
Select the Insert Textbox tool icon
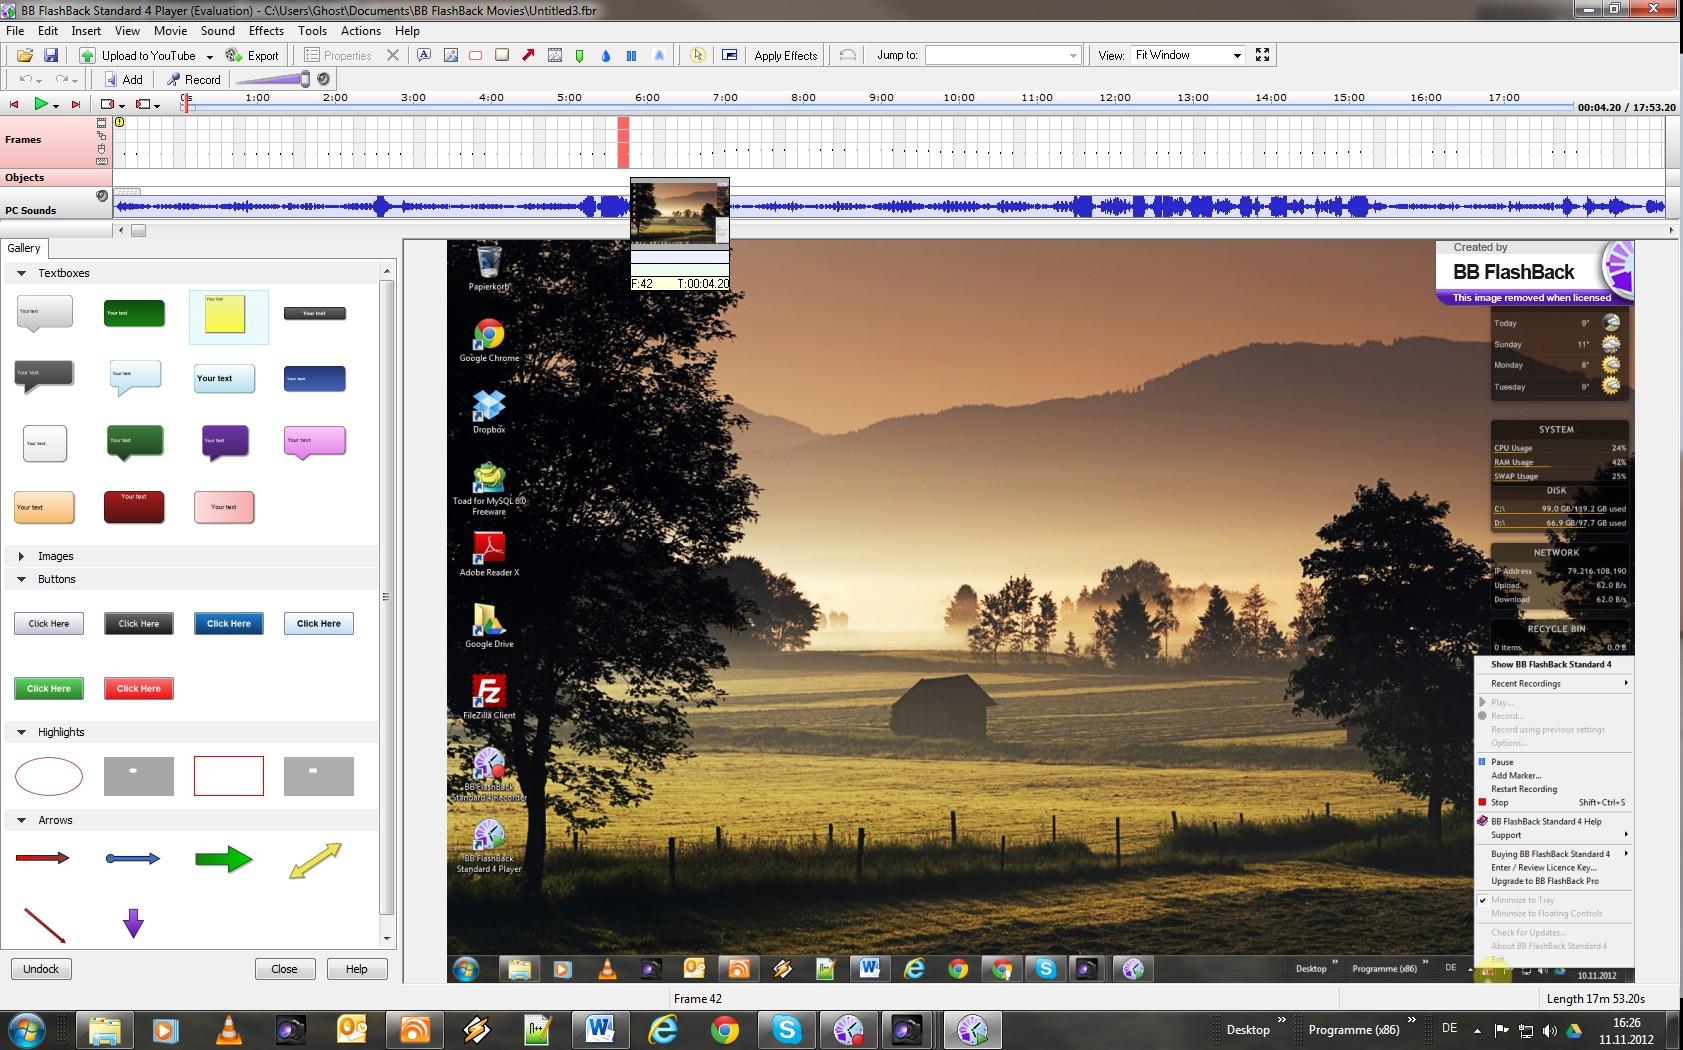(x=424, y=56)
